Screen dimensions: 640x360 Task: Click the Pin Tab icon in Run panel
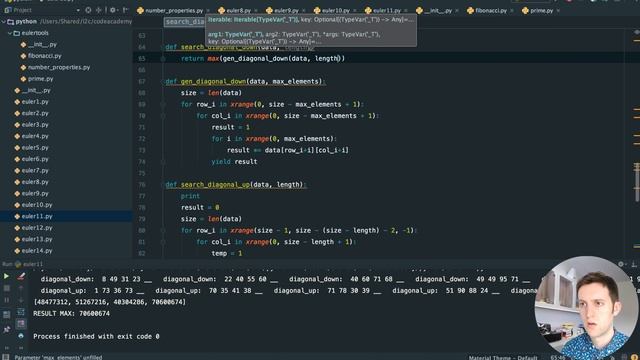7,329
